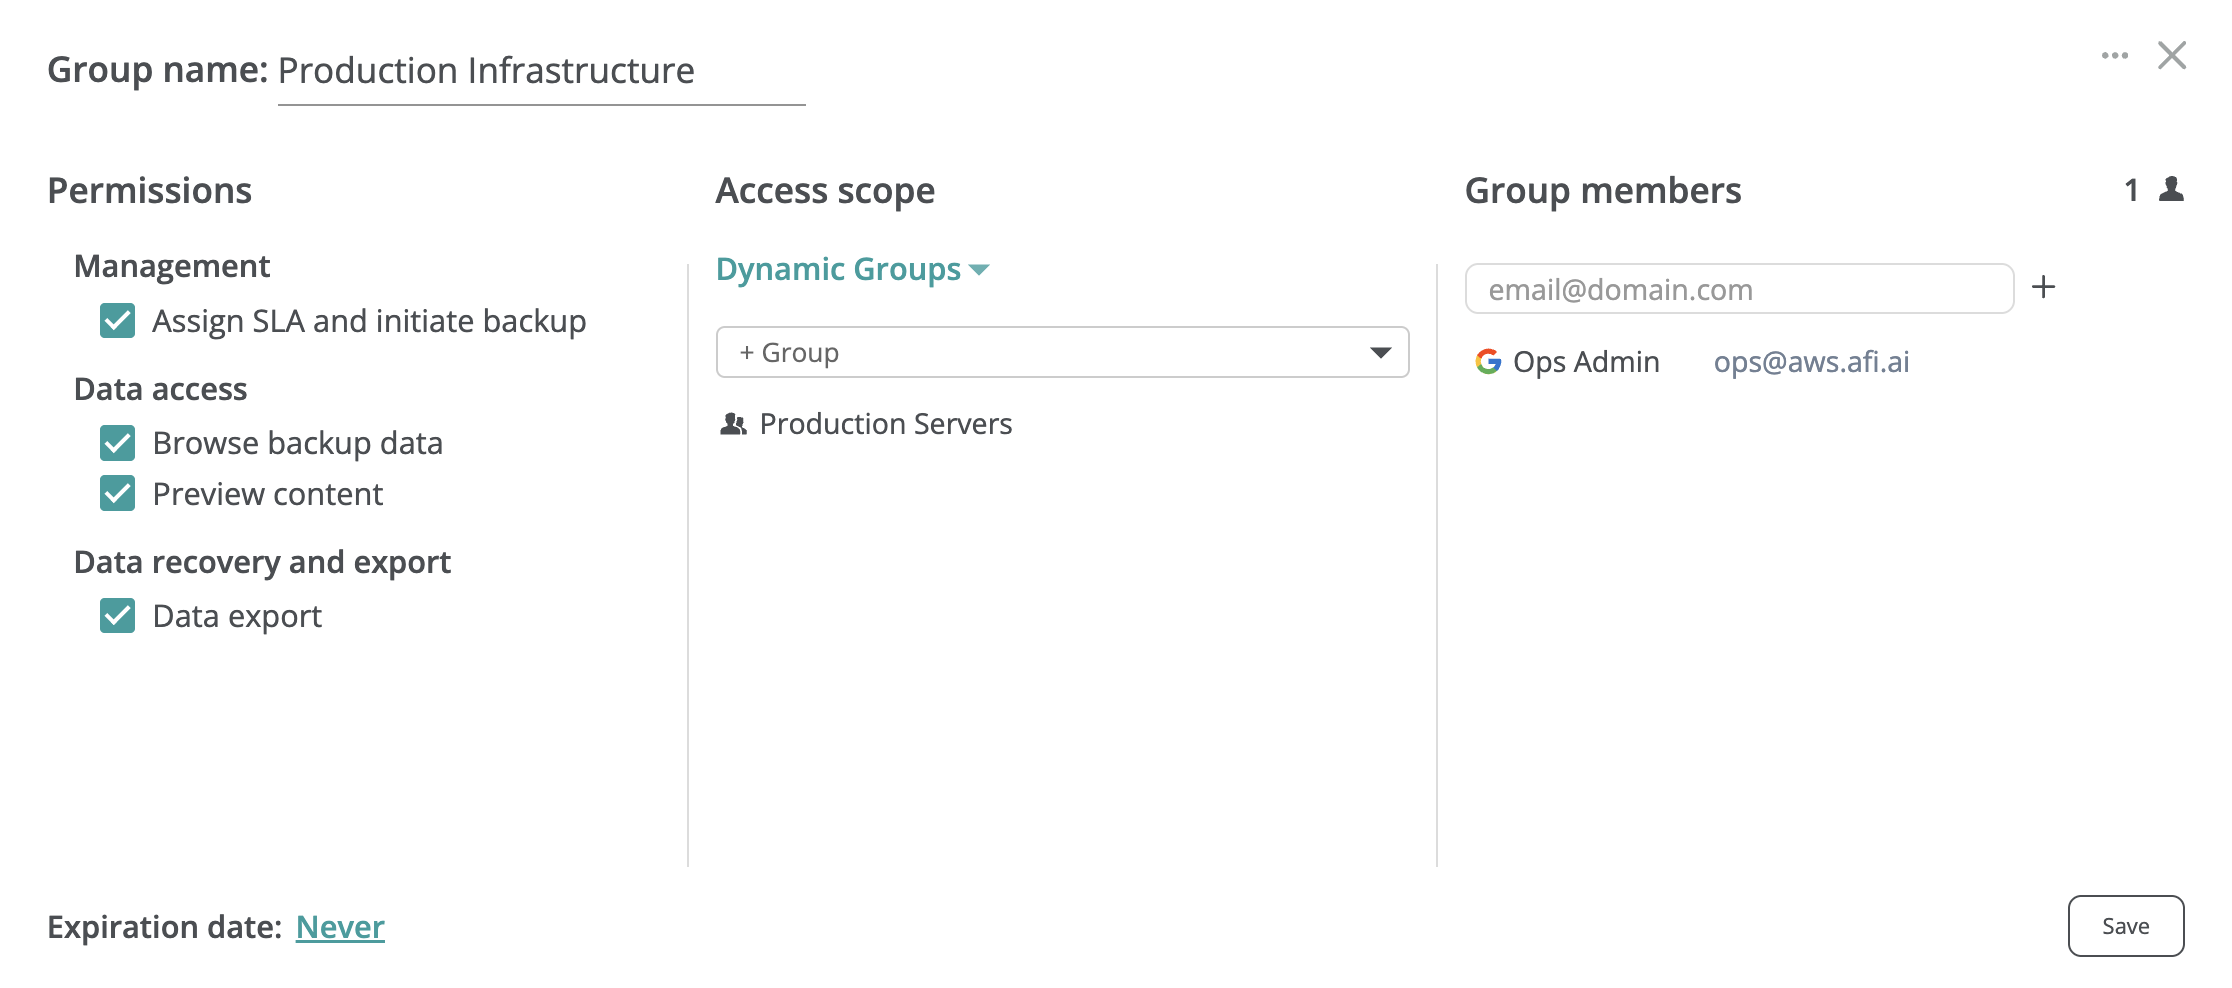2232x988 pixels.
Task: Click the Access scope heading
Action: coord(825,191)
